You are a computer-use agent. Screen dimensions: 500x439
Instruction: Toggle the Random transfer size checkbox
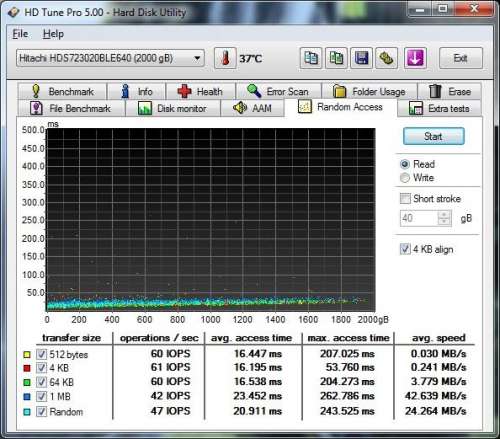coord(41,411)
